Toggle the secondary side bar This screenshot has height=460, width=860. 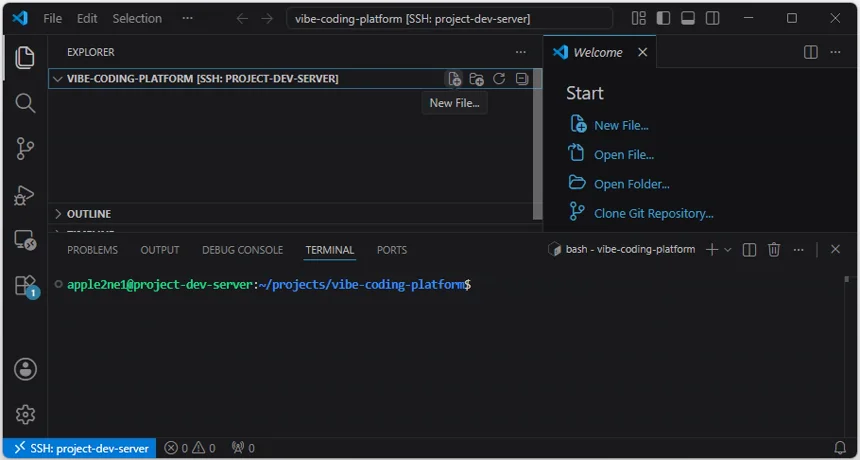[712, 18]
